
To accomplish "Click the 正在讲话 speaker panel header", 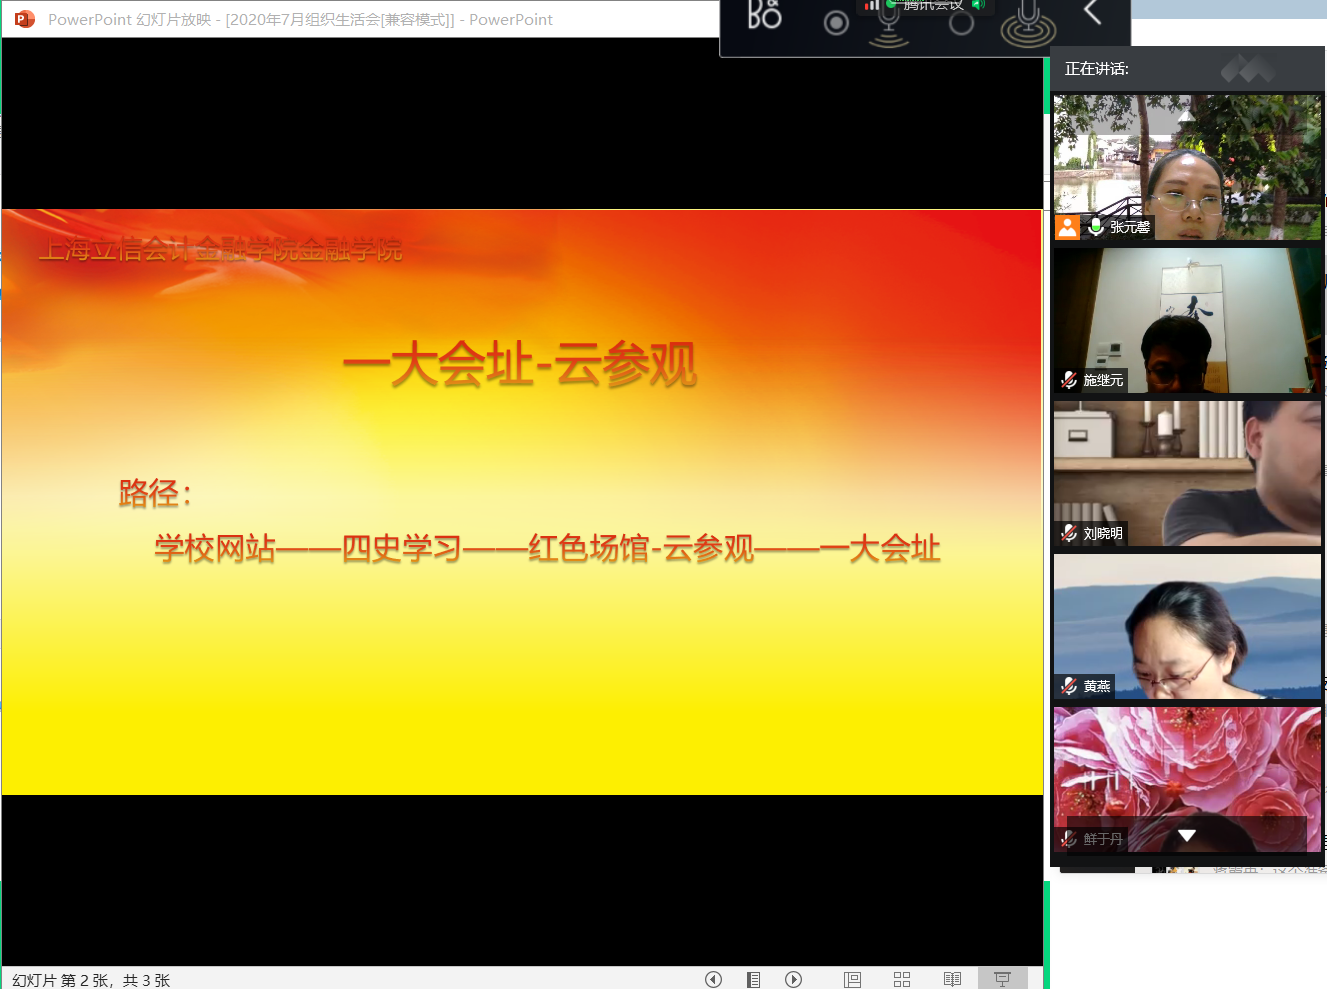I will 1097,69.
